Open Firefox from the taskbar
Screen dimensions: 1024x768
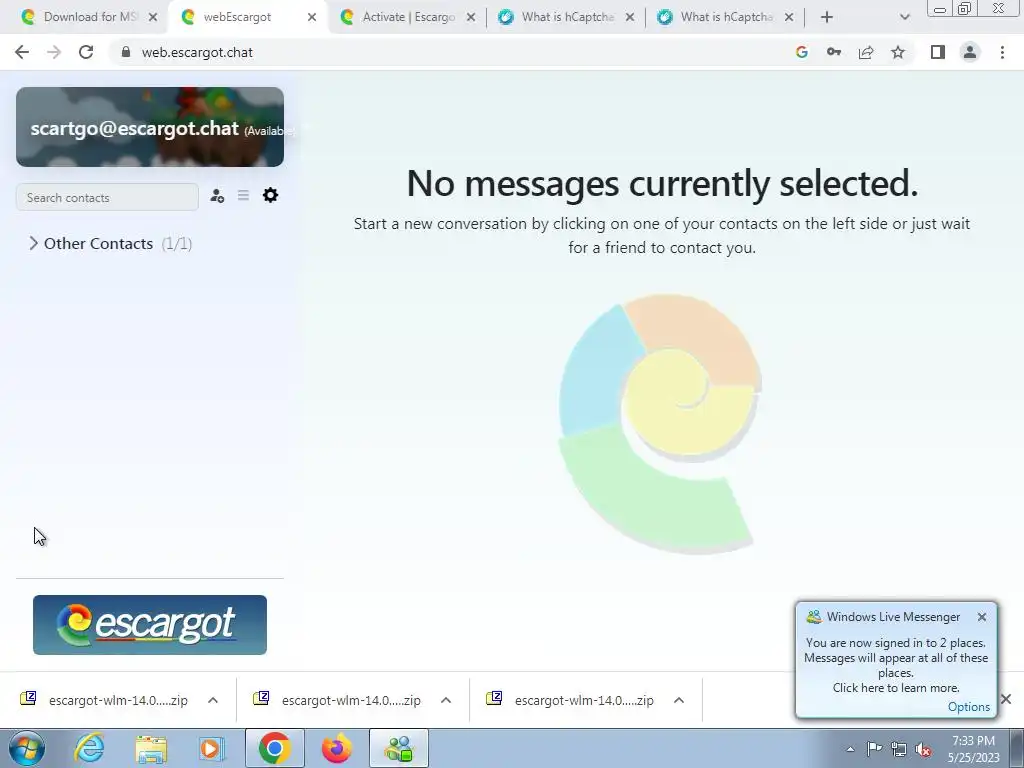pyautogui.click(x=337, y=748)
